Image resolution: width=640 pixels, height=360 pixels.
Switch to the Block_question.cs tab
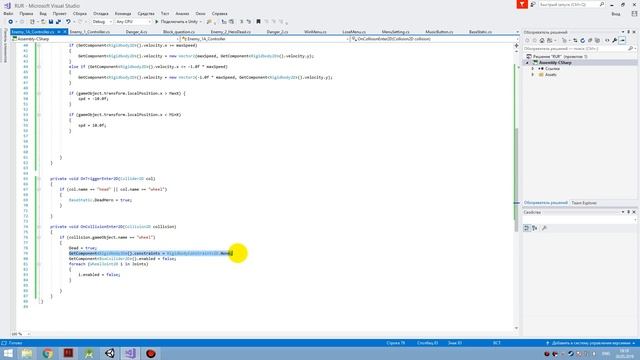click(178, 31)
